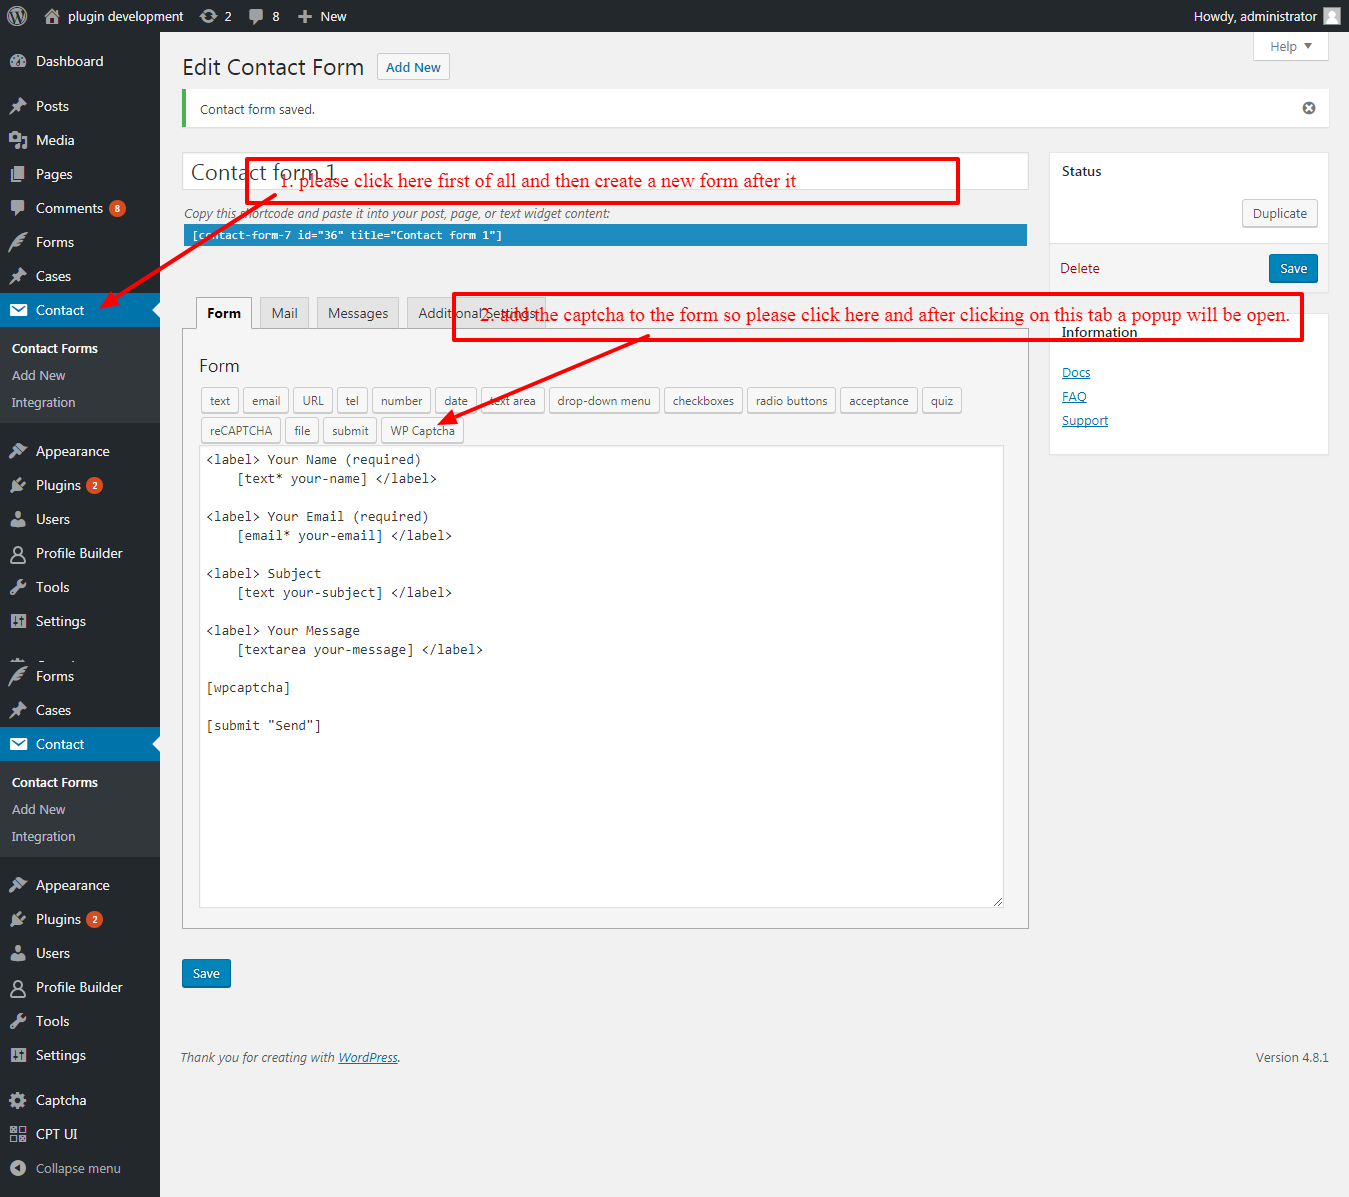Open the Dashboard icon in sidebar
The width and height of the screenshot is (1349, 1197).
18,61
